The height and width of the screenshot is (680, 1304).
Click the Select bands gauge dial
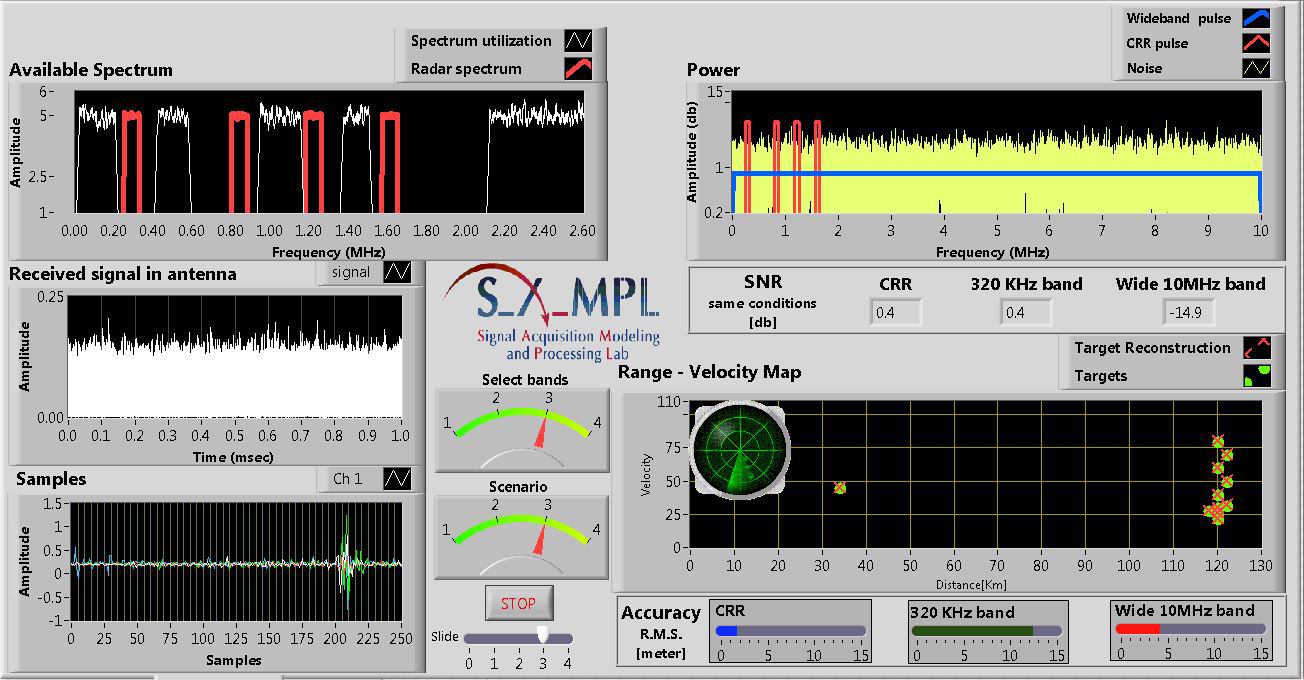(x=521, y=430)
